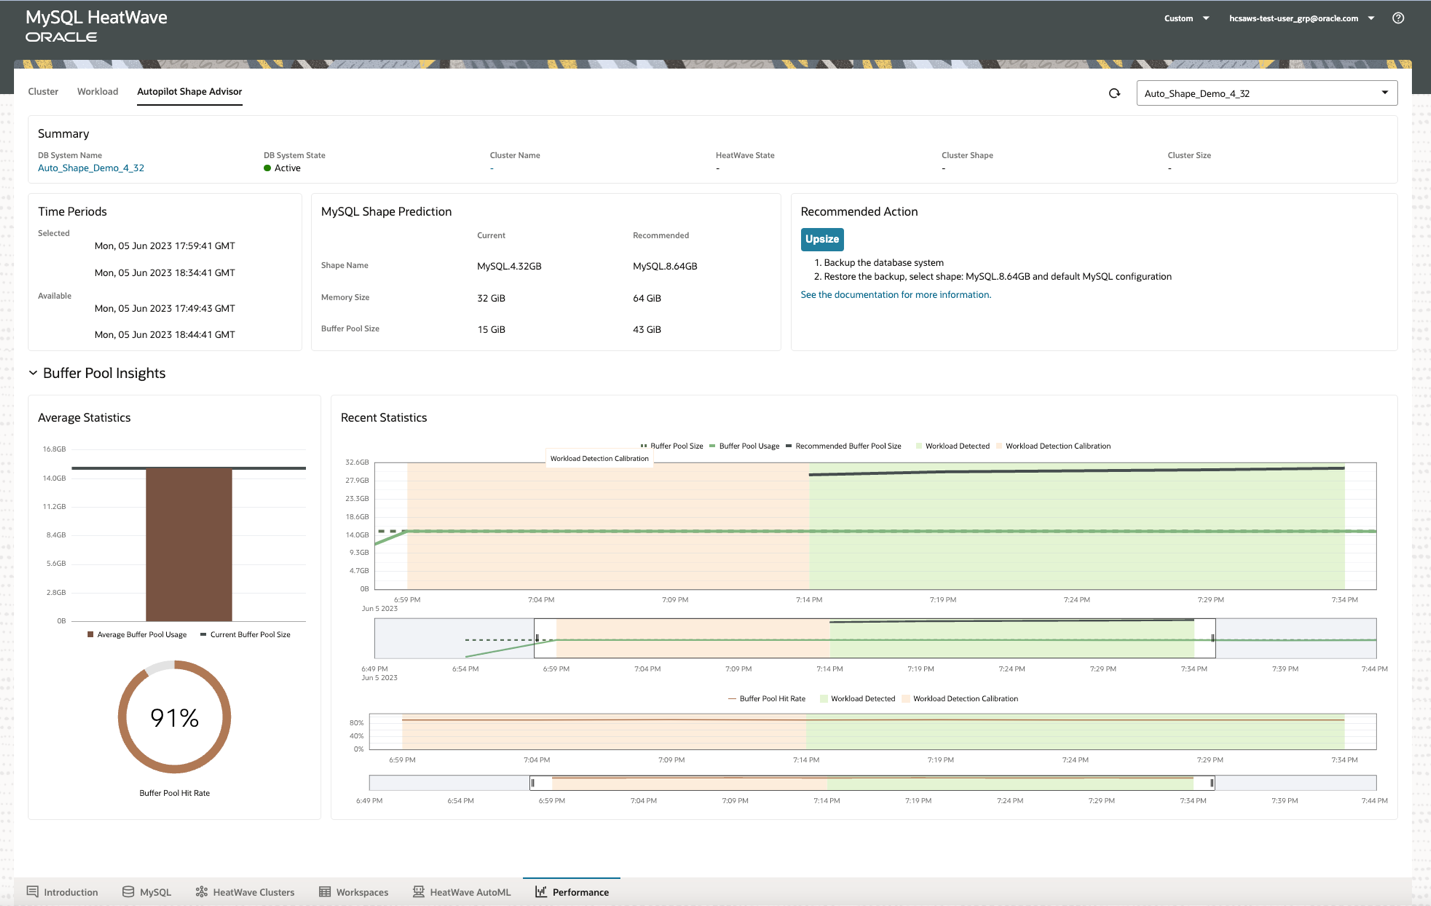Open the HeatWave AutoML icon
The image size is (1431, 906).
click(419, 892)
